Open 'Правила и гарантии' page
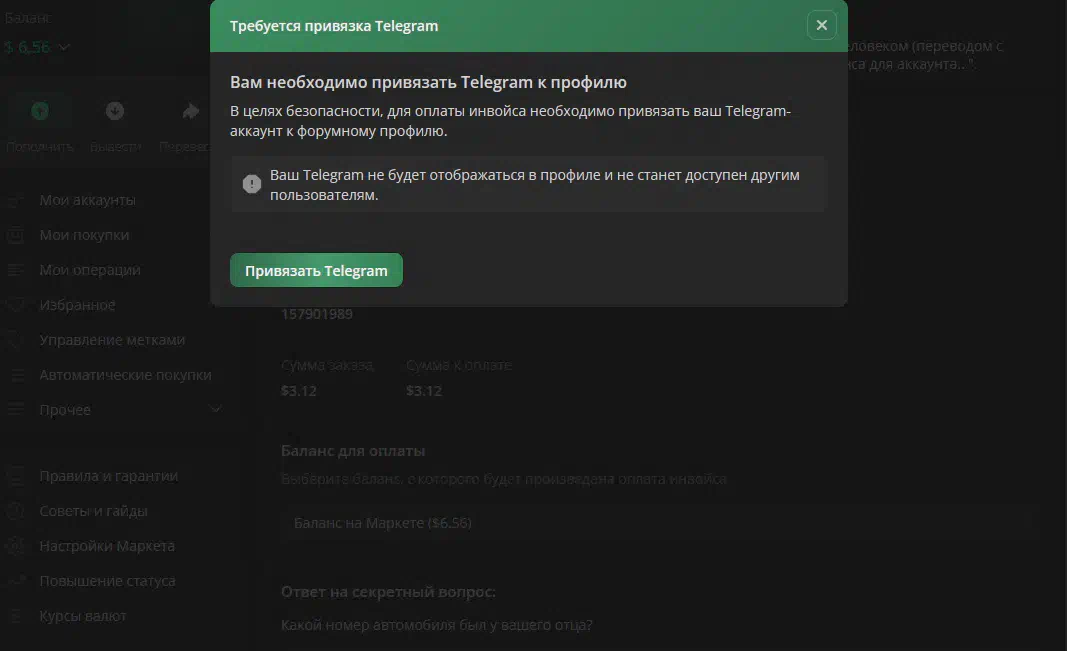Viewport: 1067px width, 651px height. [108, 476]
